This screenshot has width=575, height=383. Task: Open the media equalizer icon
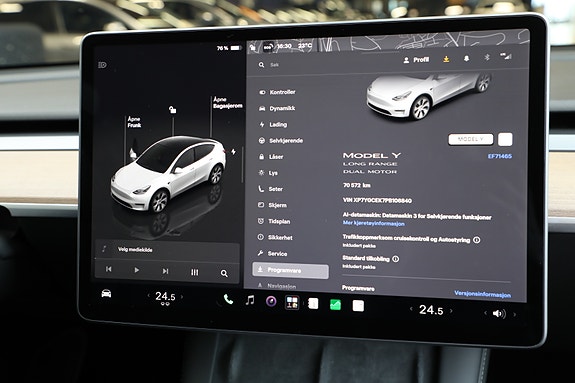[x=194, y=272]
